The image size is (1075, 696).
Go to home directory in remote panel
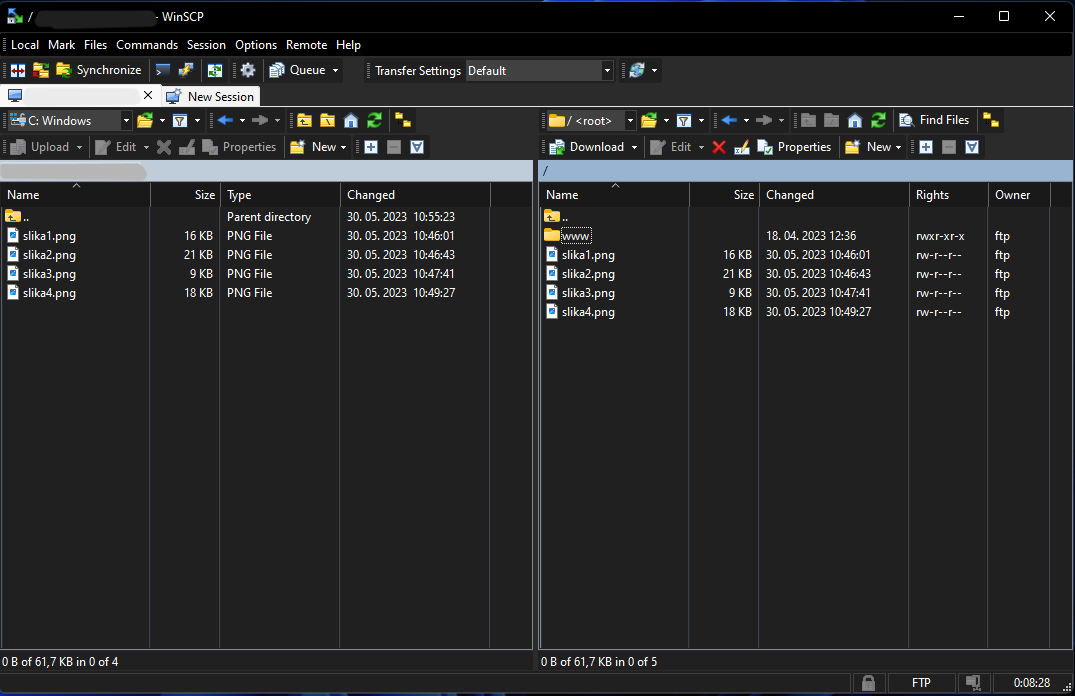(x=855, y=121)
